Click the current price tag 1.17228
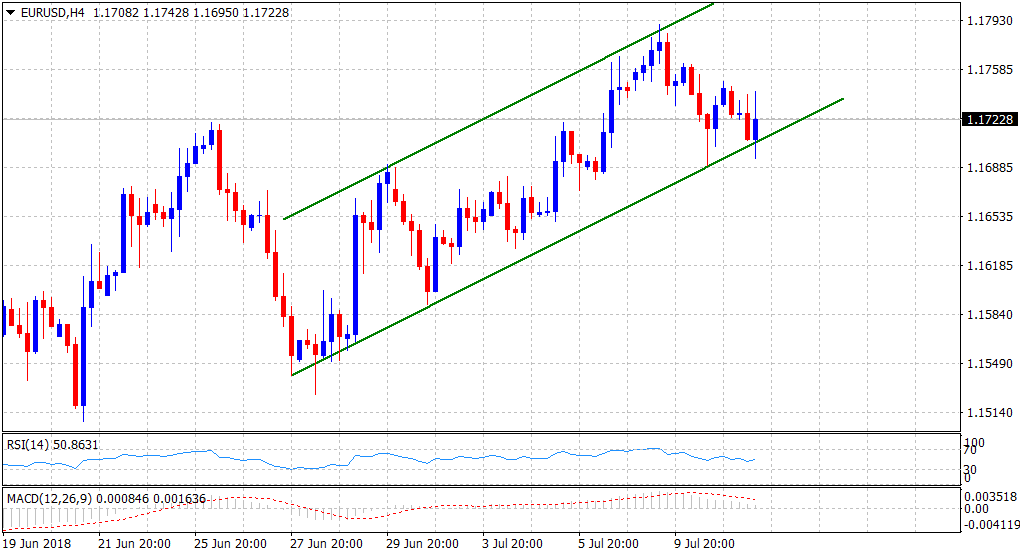1020x556 pixels. click(989, 120)
